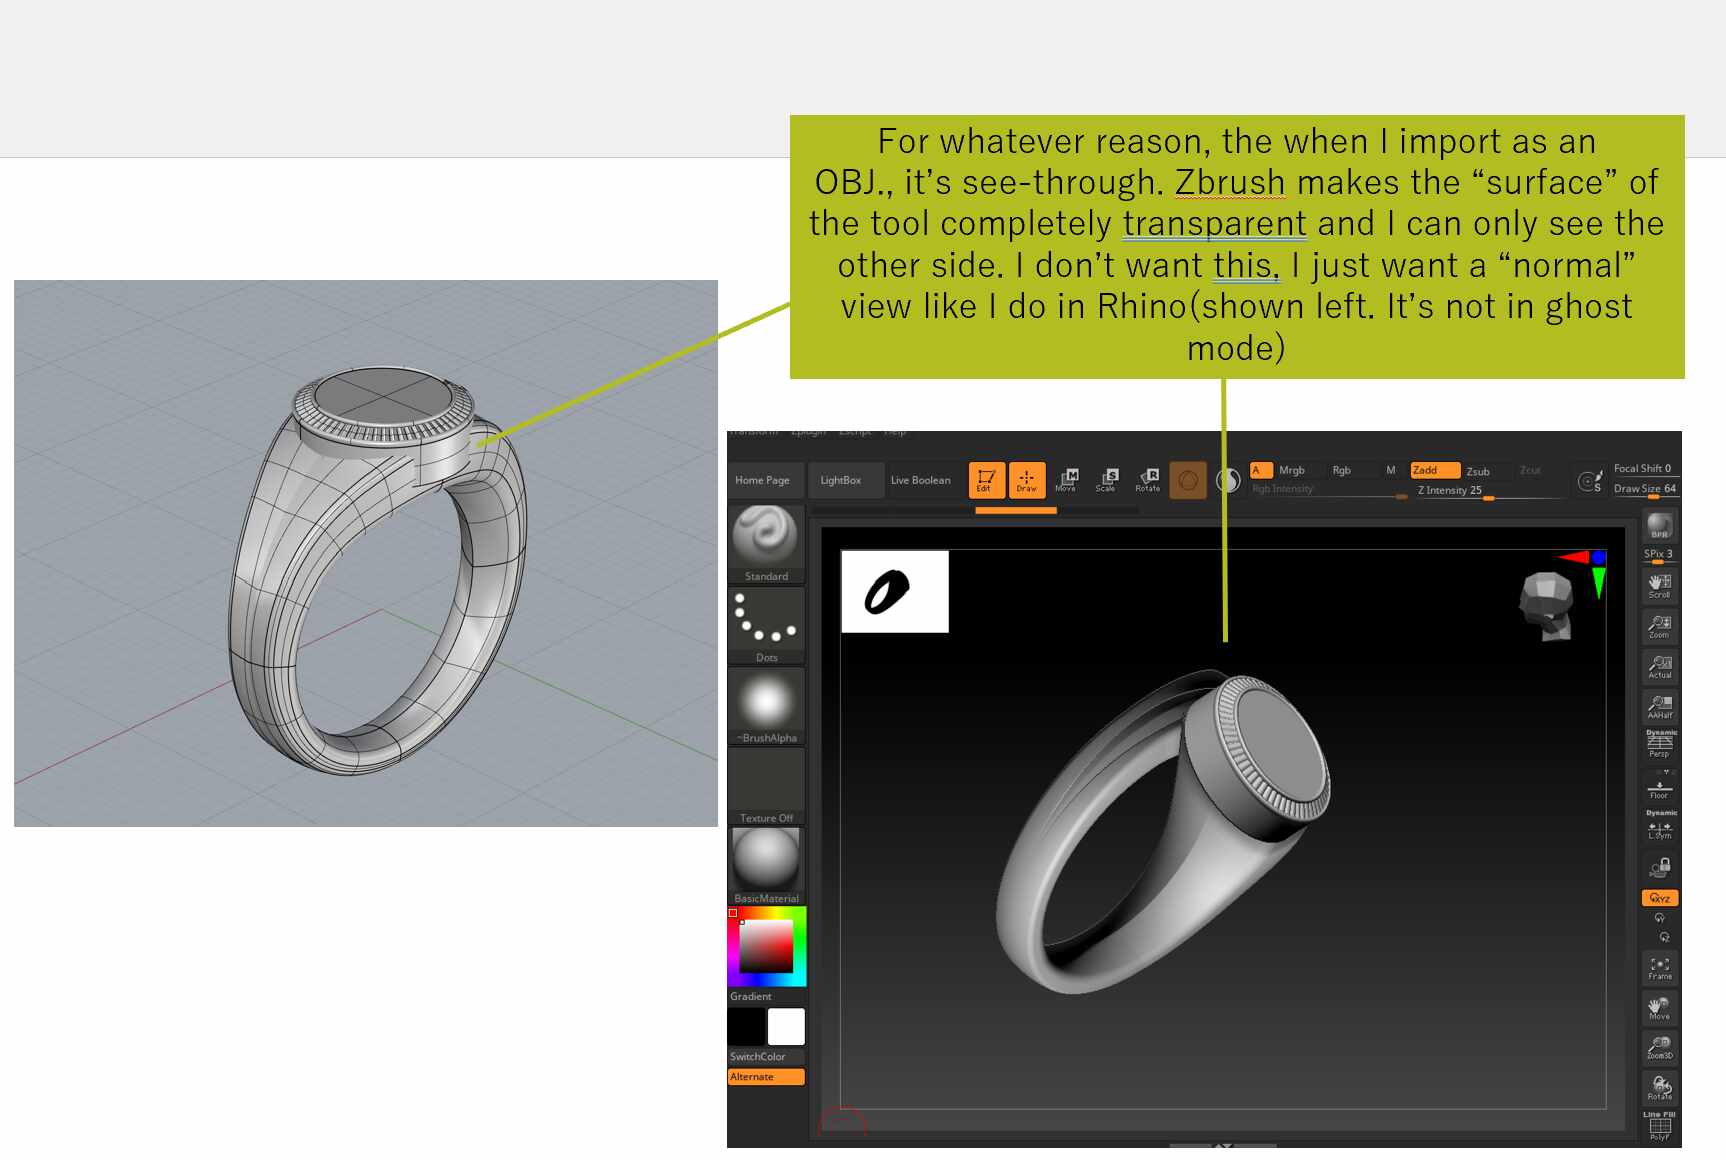
Task: Toggle the A alpha-only mode button
Action: 1261,470
